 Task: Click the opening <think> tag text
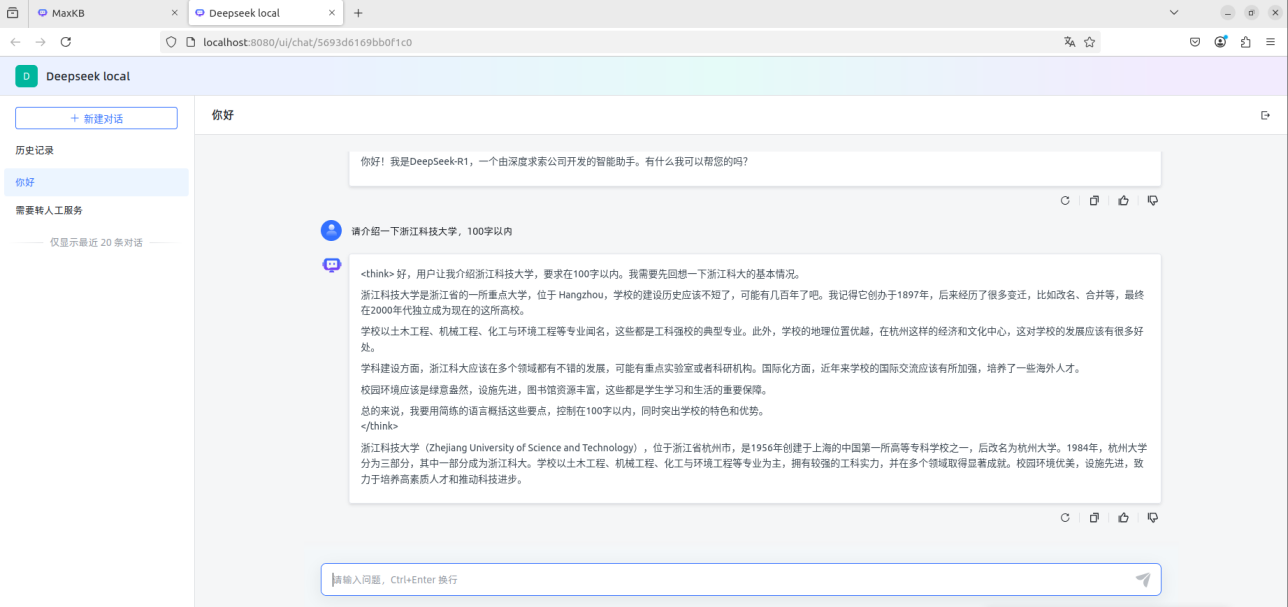click(377, 273)
